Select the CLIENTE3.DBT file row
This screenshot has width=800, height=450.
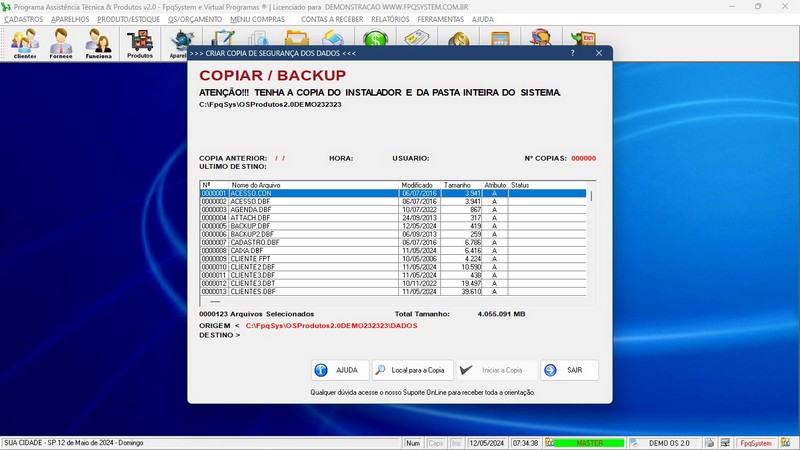(x=393, y=283)
